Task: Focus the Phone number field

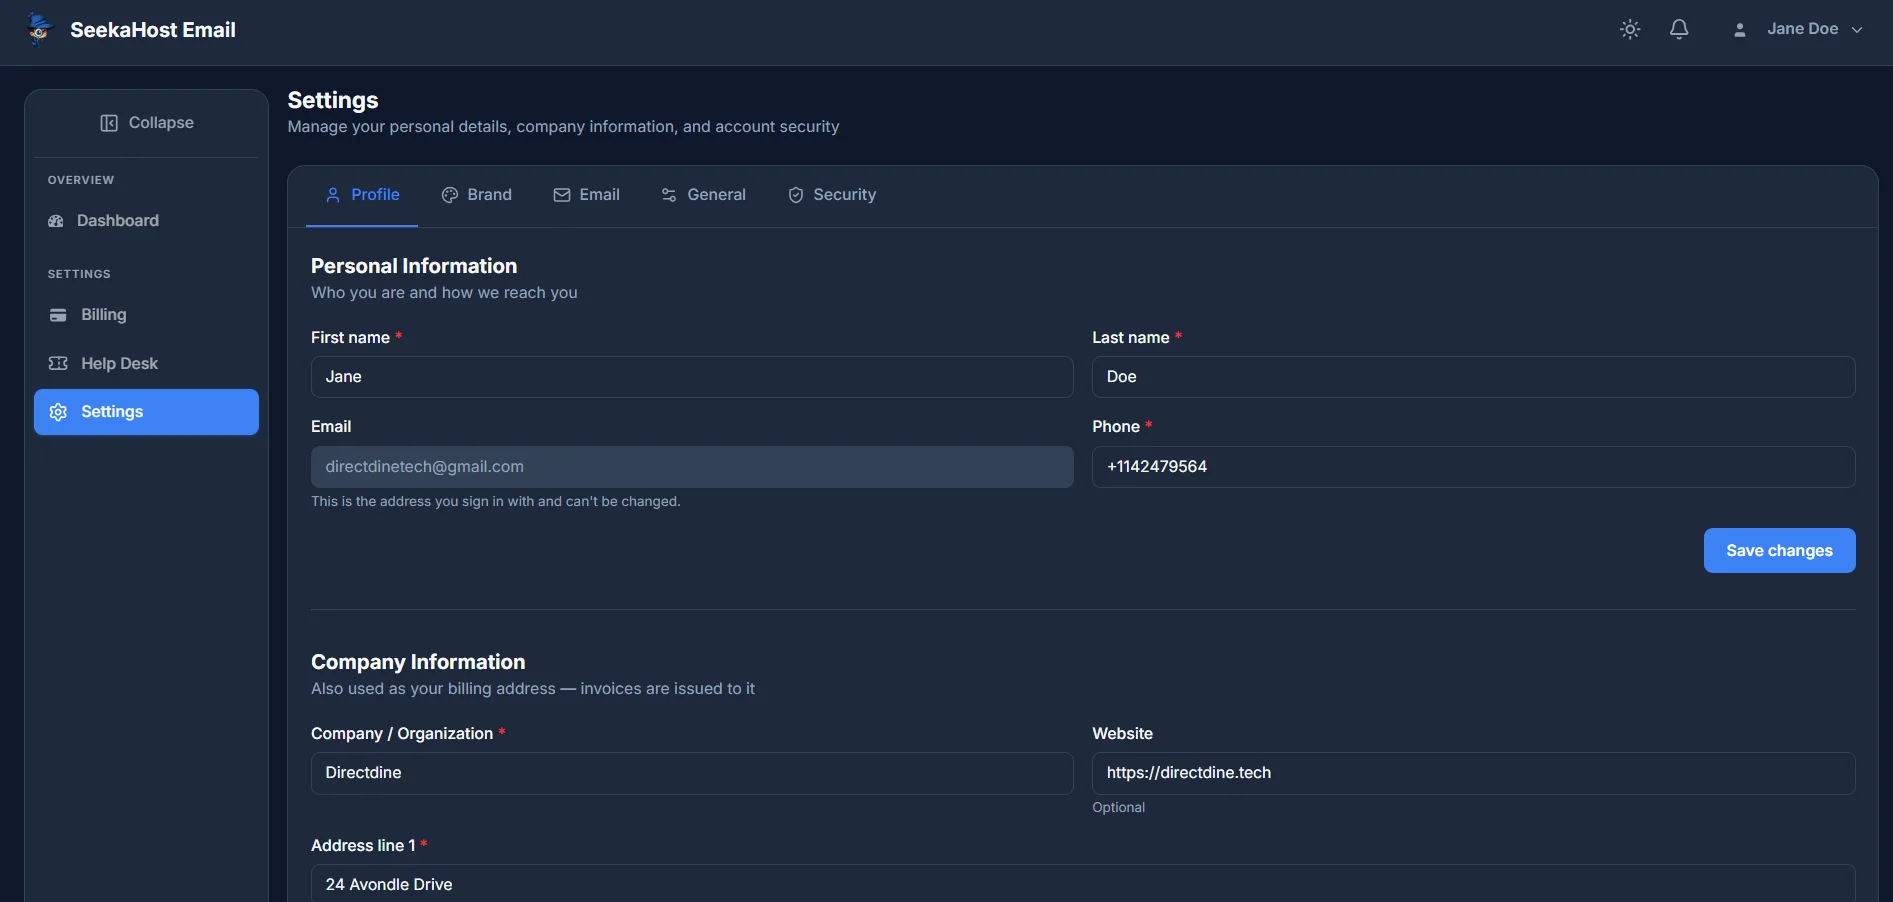Action: click(x=1474, y=467)
